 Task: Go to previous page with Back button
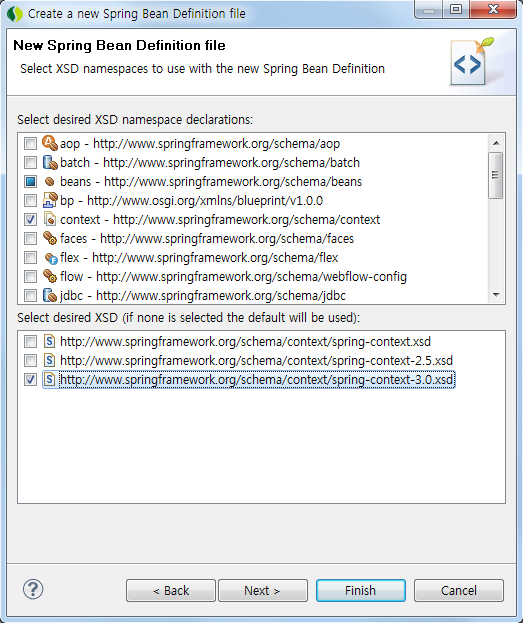point(171,590)
